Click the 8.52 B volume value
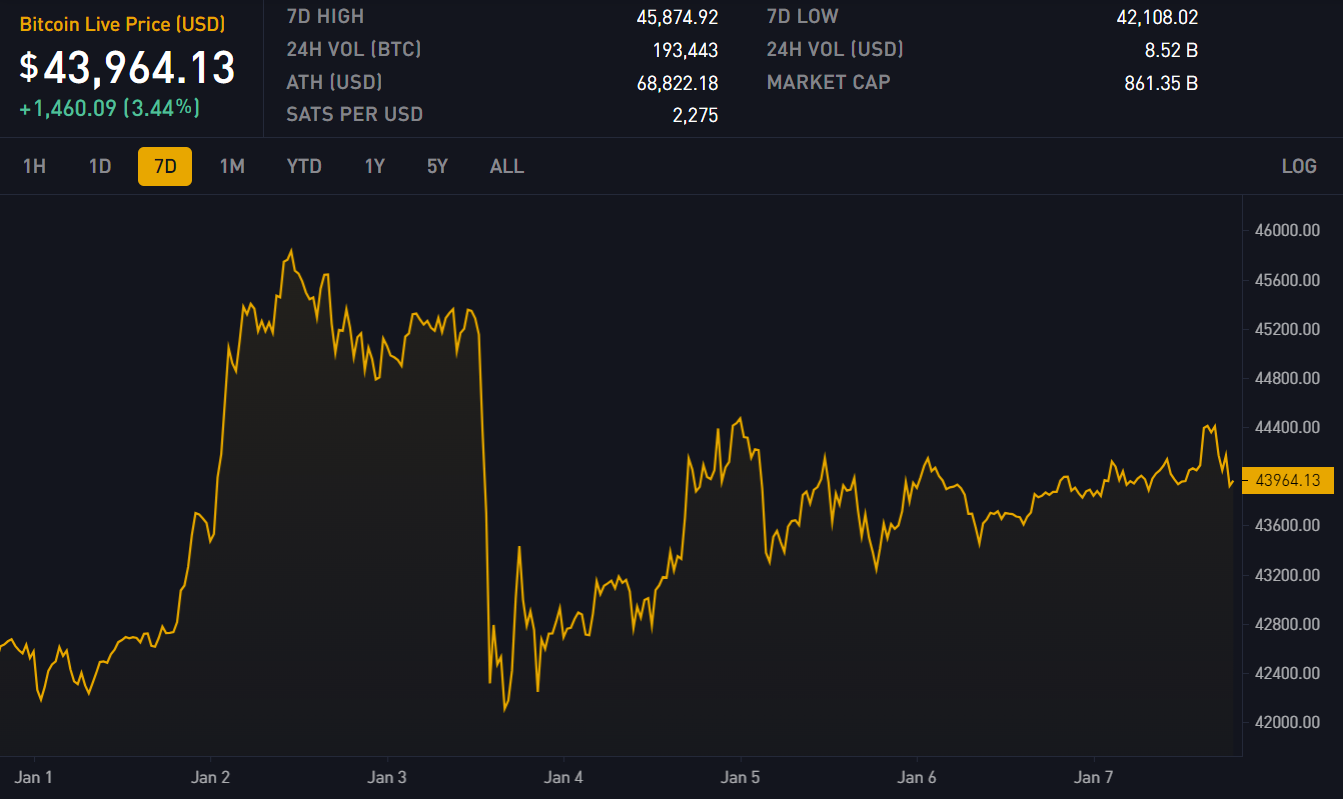 (x=1171, y=50)
